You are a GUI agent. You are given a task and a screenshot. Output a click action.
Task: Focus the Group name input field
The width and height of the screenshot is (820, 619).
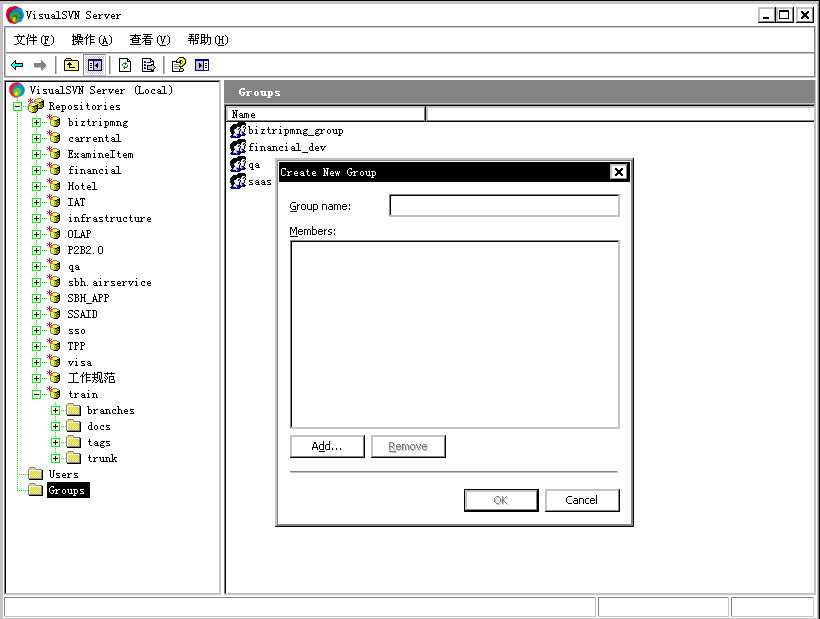pyautogui.click(x=504, y=205)
